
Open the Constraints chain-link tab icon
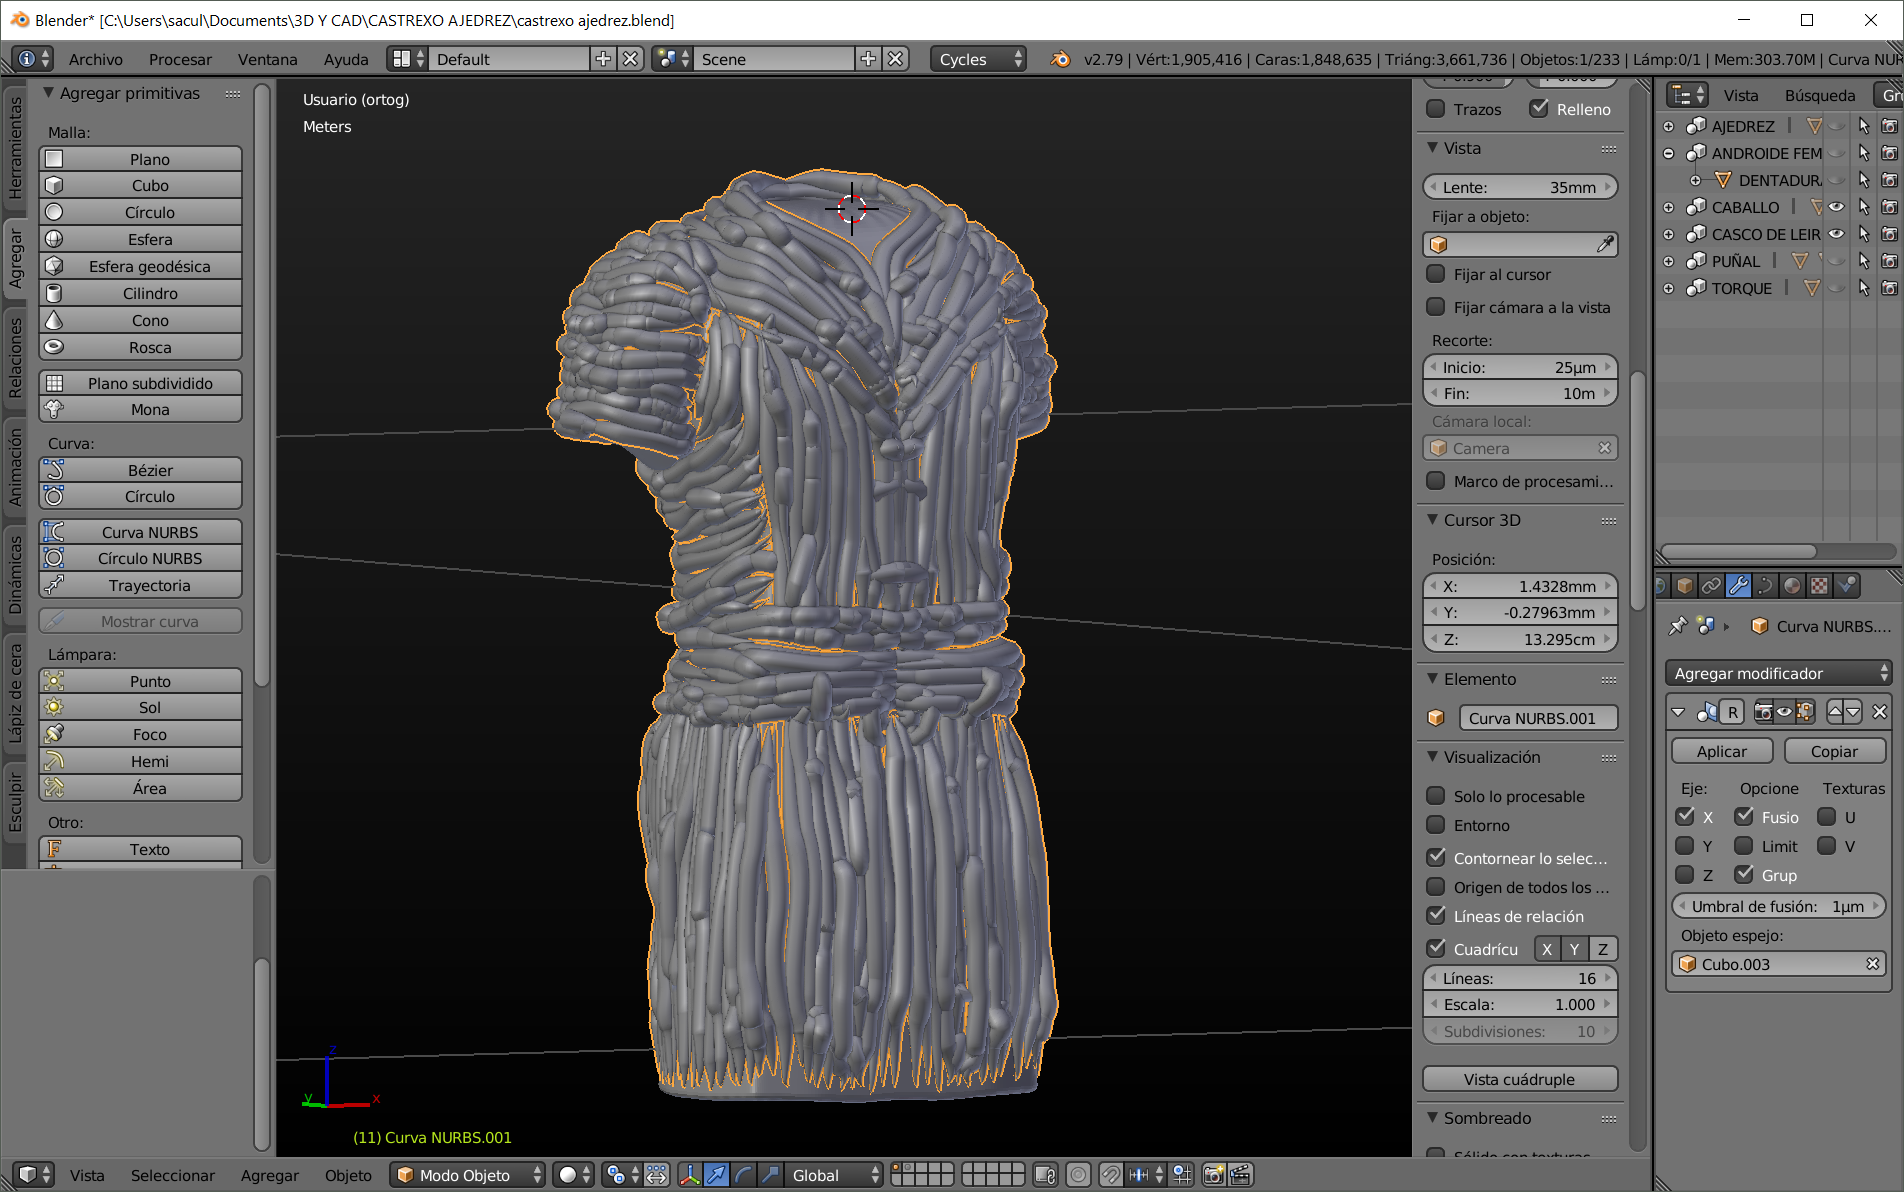point(1711,586)
